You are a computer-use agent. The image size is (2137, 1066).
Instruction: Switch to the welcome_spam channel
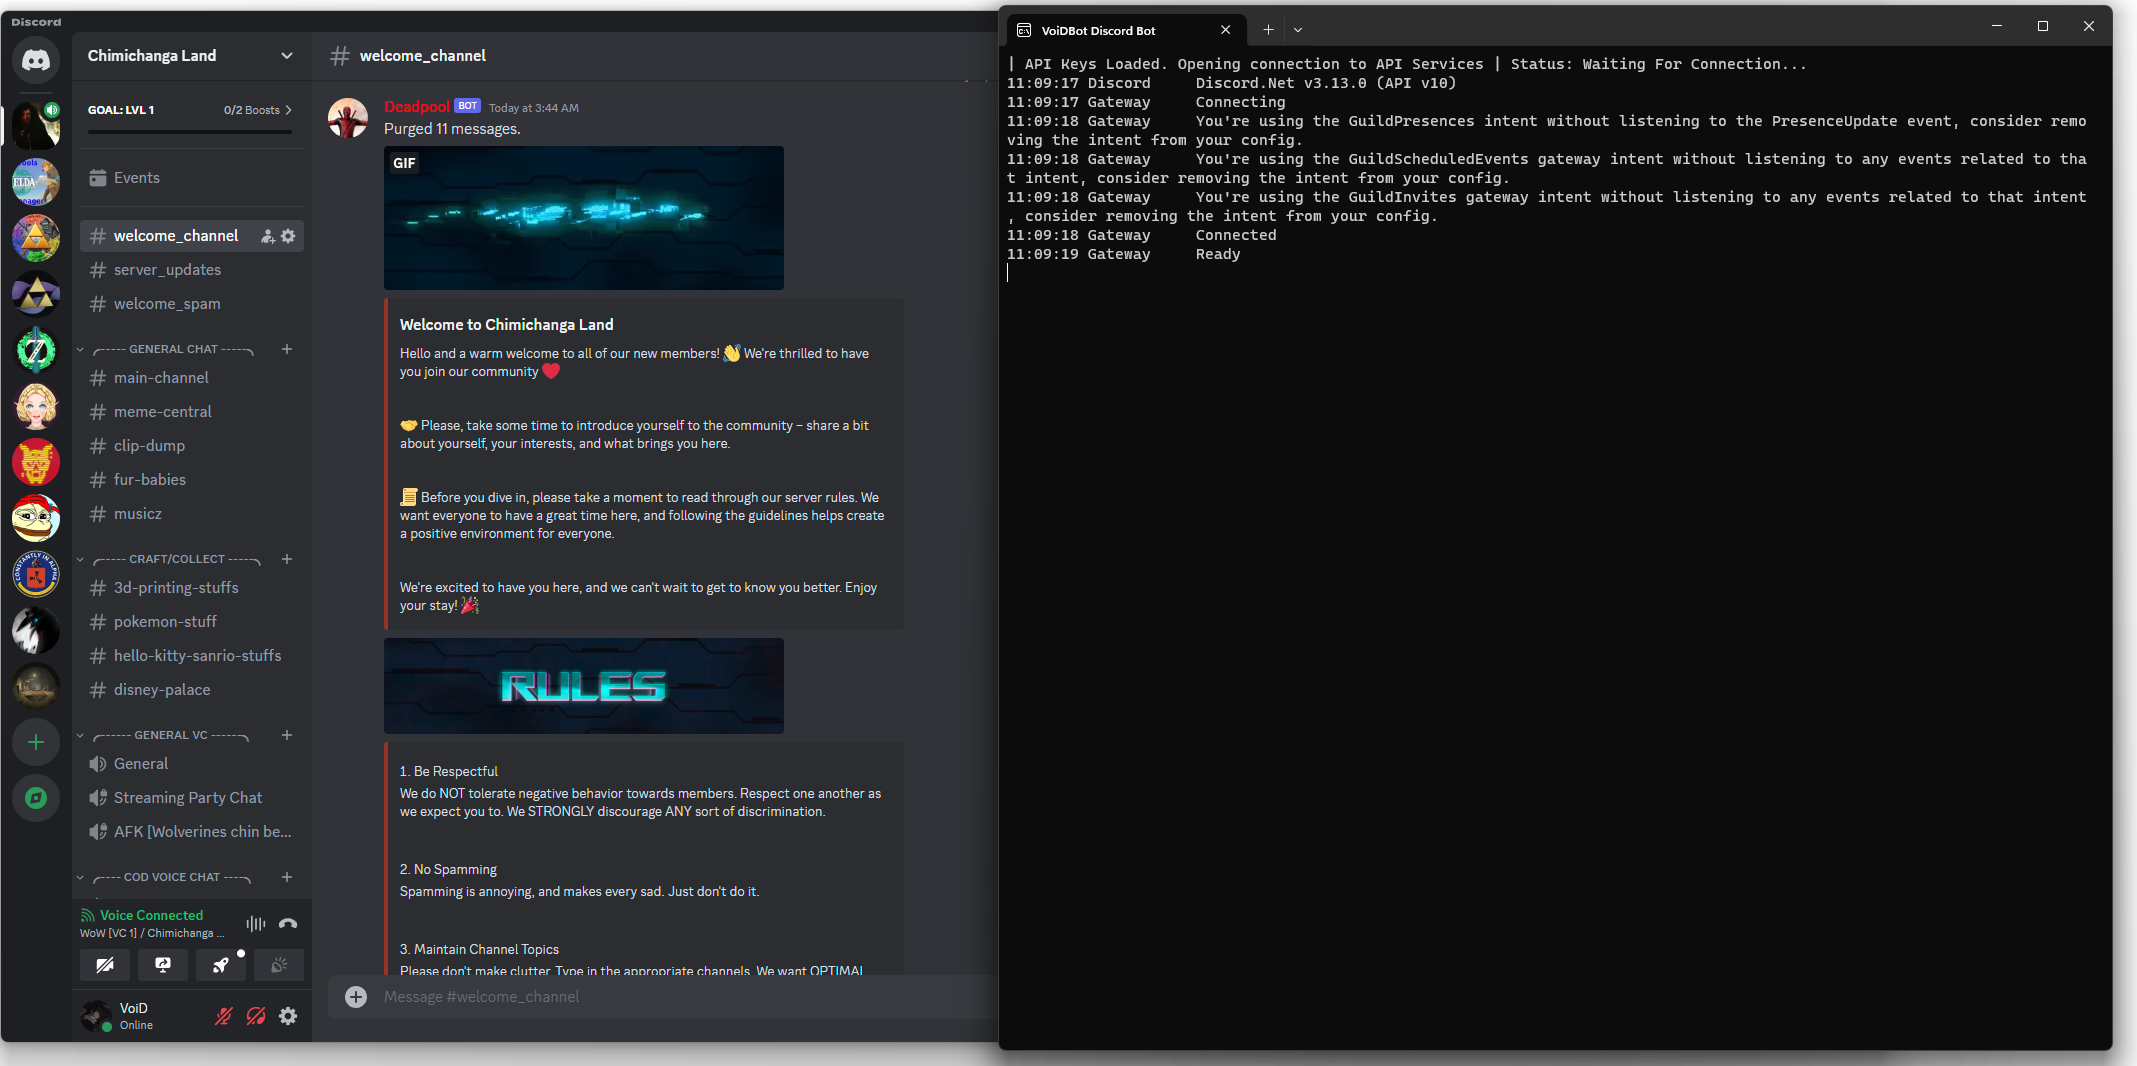192,304
